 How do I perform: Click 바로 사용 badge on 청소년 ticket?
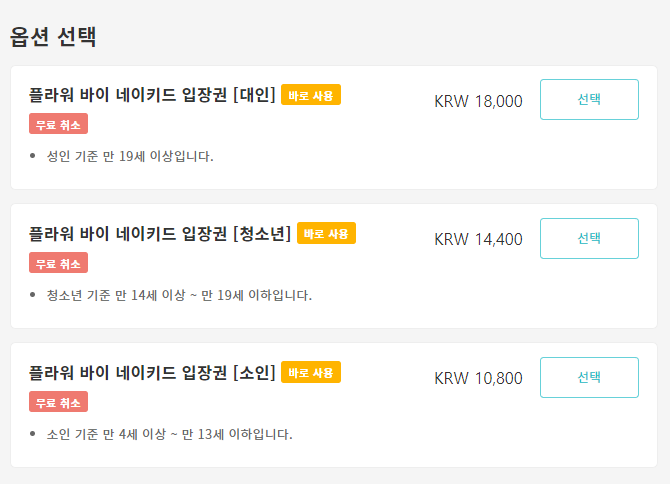326,233
